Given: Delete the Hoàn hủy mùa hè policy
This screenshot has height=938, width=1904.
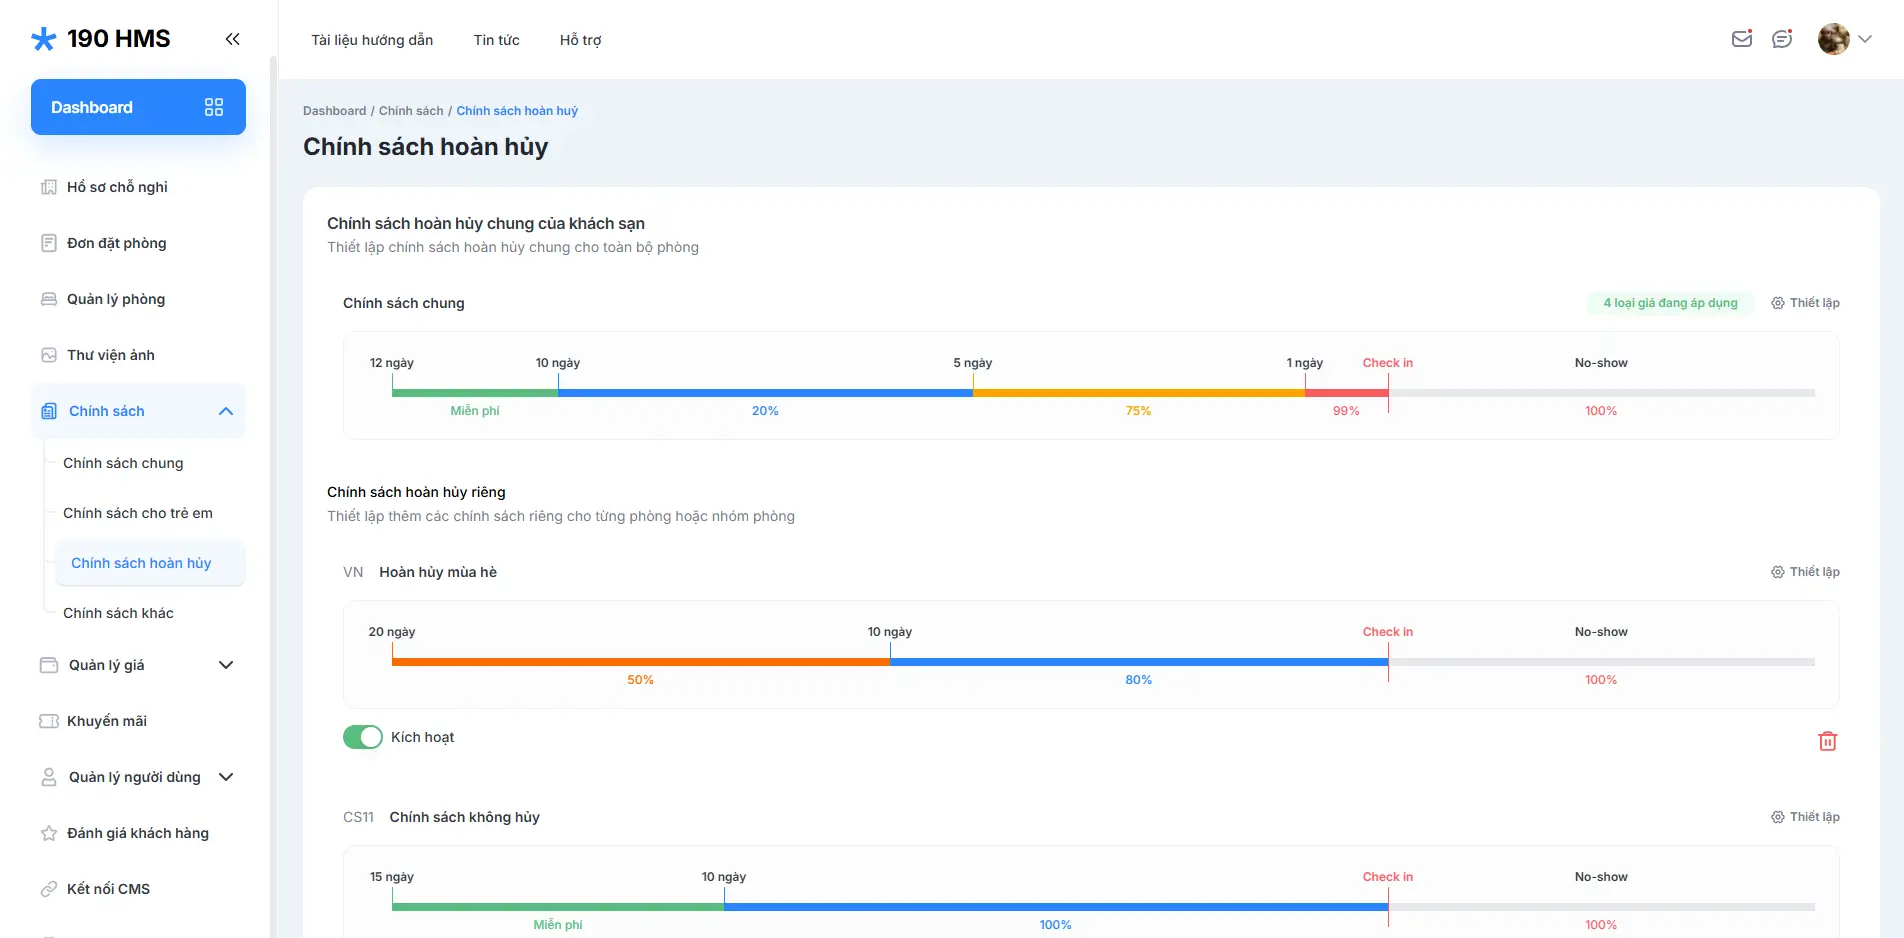Looking at the screenshot, I should pyautogui.click(x=1827, y=741).
